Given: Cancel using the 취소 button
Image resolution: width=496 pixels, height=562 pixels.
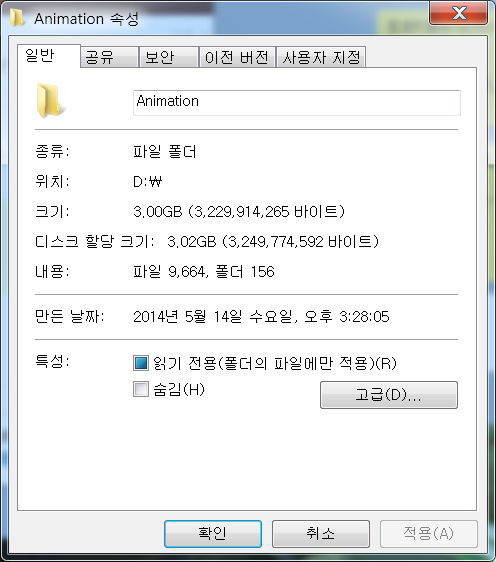Looking at the screenshot, I should (321, 534).
